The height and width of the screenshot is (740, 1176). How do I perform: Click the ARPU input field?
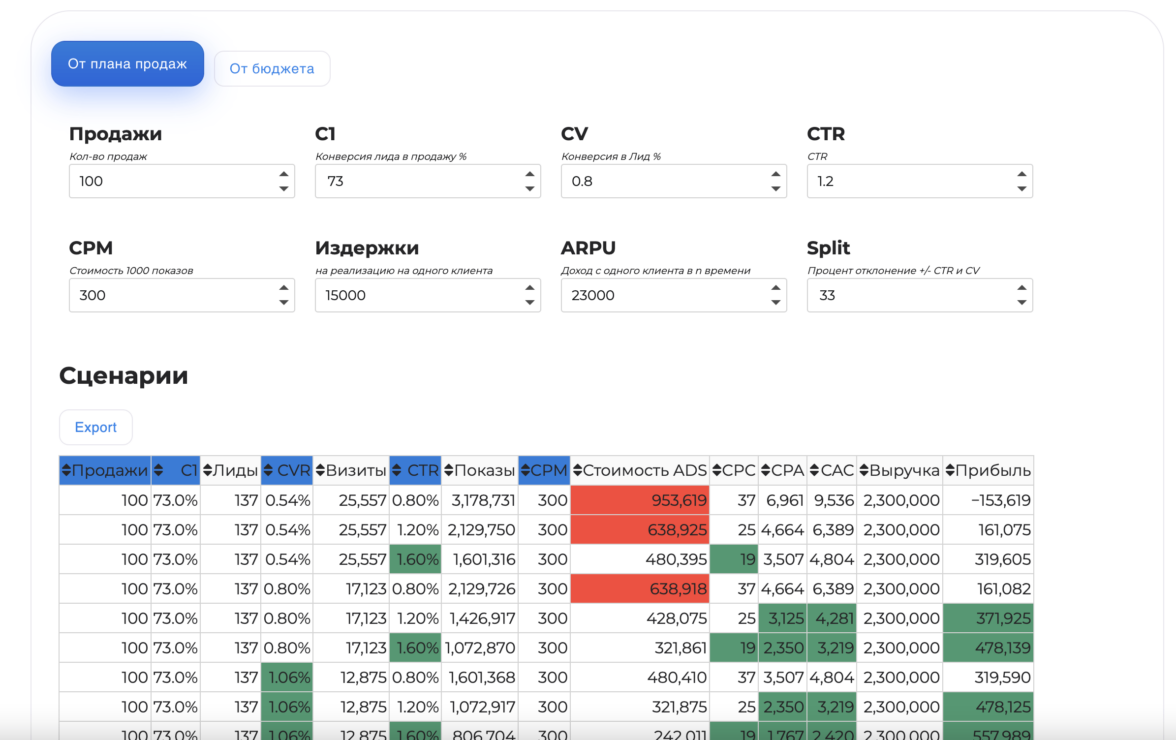click(x=661, y=295)
